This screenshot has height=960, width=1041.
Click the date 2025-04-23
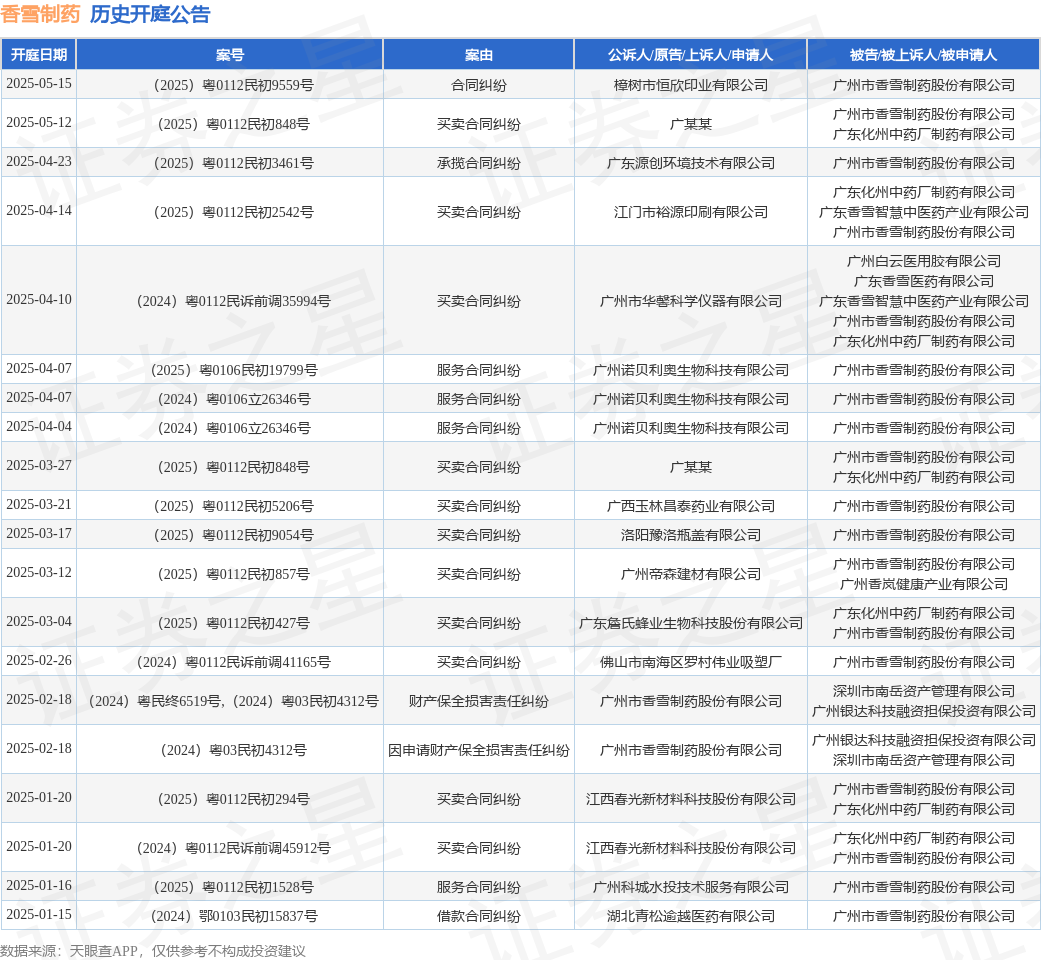39,162
